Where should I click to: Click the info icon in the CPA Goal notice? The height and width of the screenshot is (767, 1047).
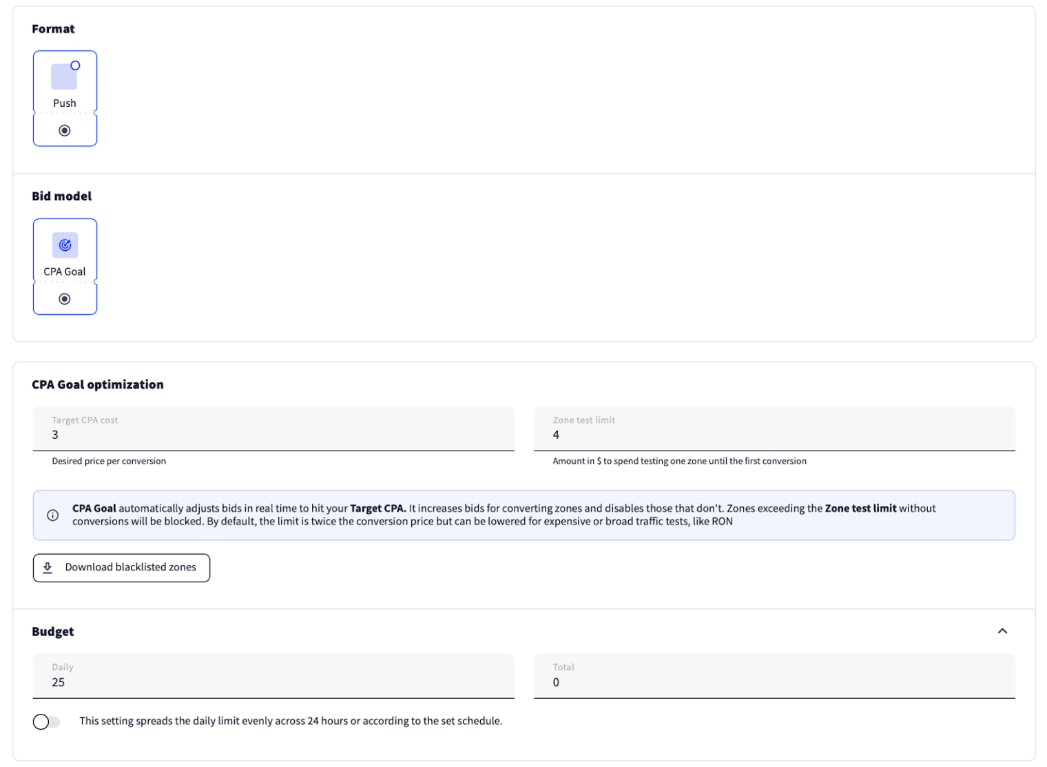pyautogui.click(x=52, y=515)
